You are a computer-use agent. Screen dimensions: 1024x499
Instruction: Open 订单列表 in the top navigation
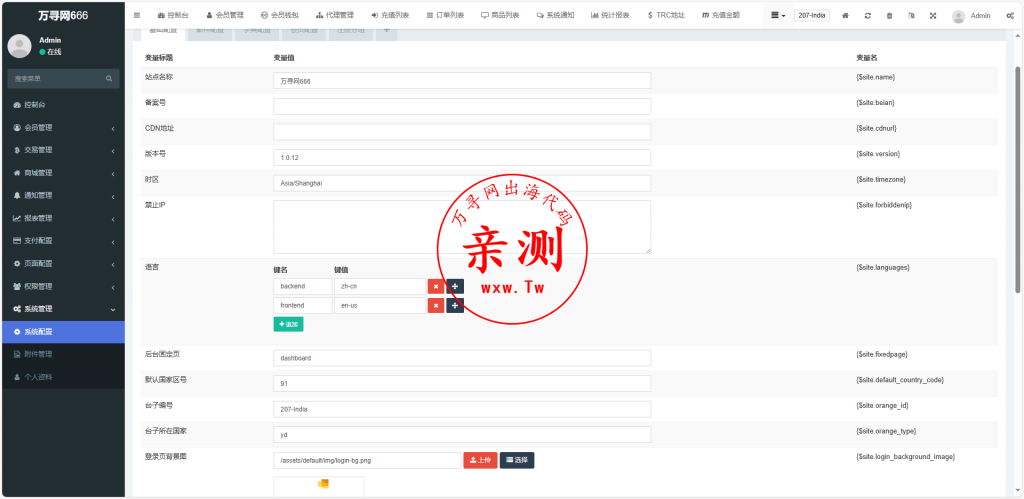coord(445,16)
